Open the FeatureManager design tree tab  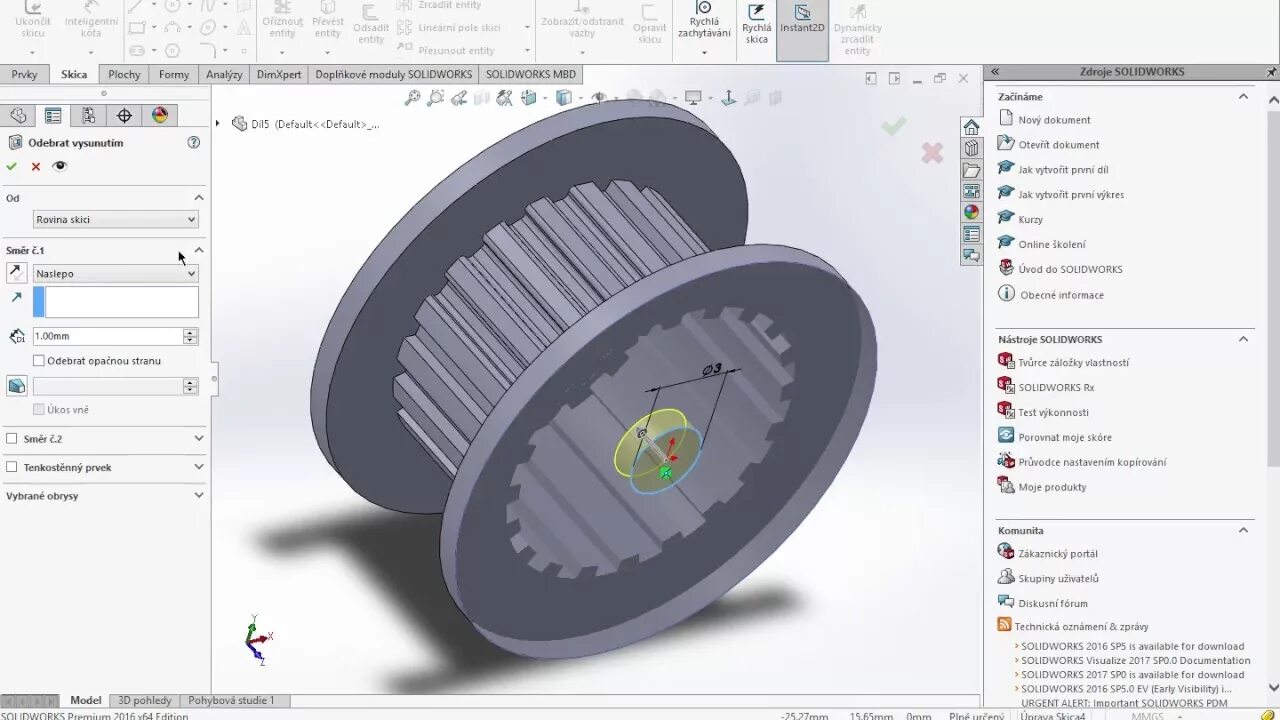18,115
